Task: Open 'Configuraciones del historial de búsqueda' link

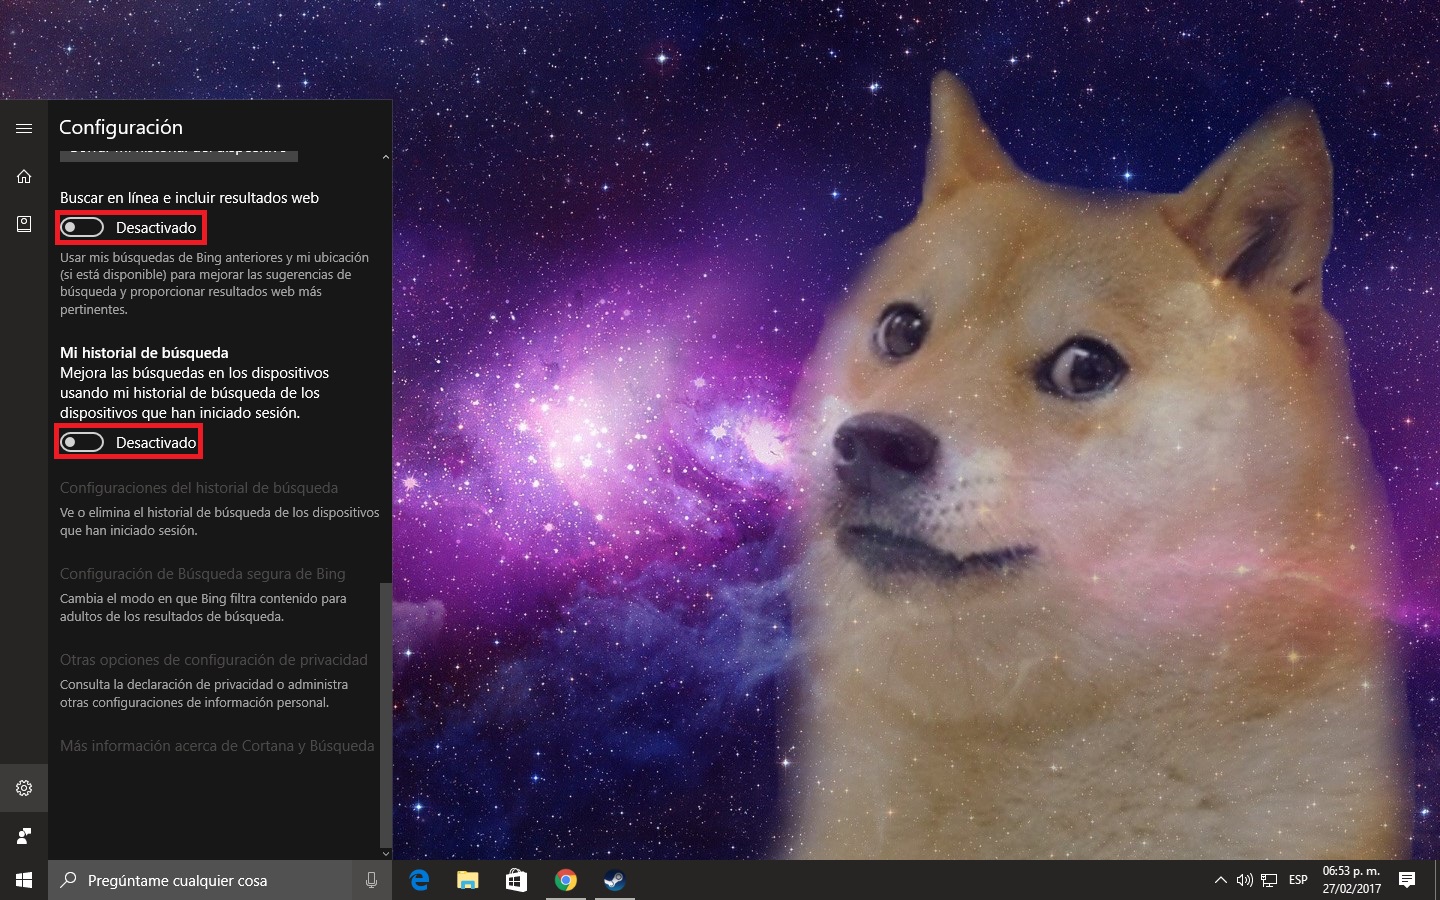Action: coord(199,488)
